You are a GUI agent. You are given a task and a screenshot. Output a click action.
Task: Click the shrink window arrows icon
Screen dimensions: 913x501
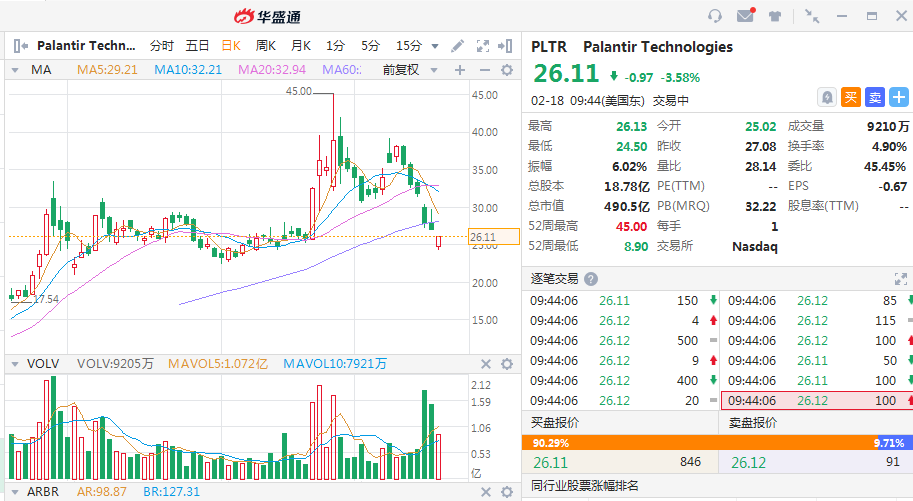click(812, 16)
